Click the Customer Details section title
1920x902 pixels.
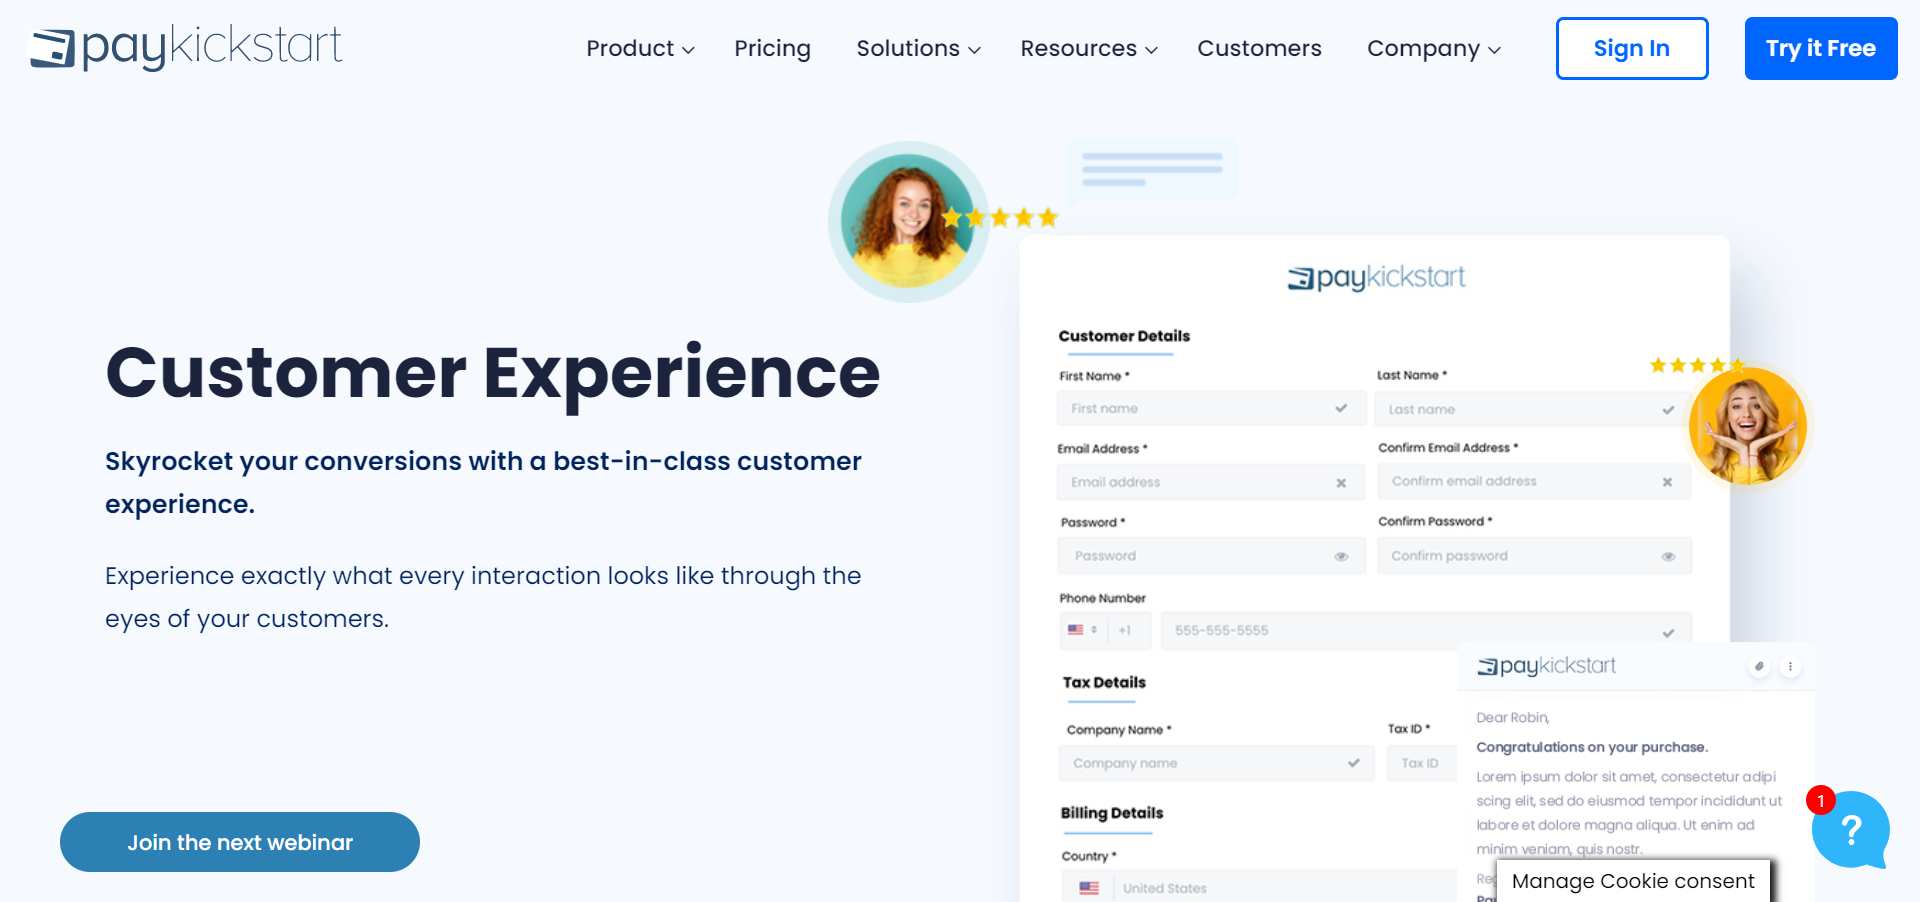[1124, 336]
